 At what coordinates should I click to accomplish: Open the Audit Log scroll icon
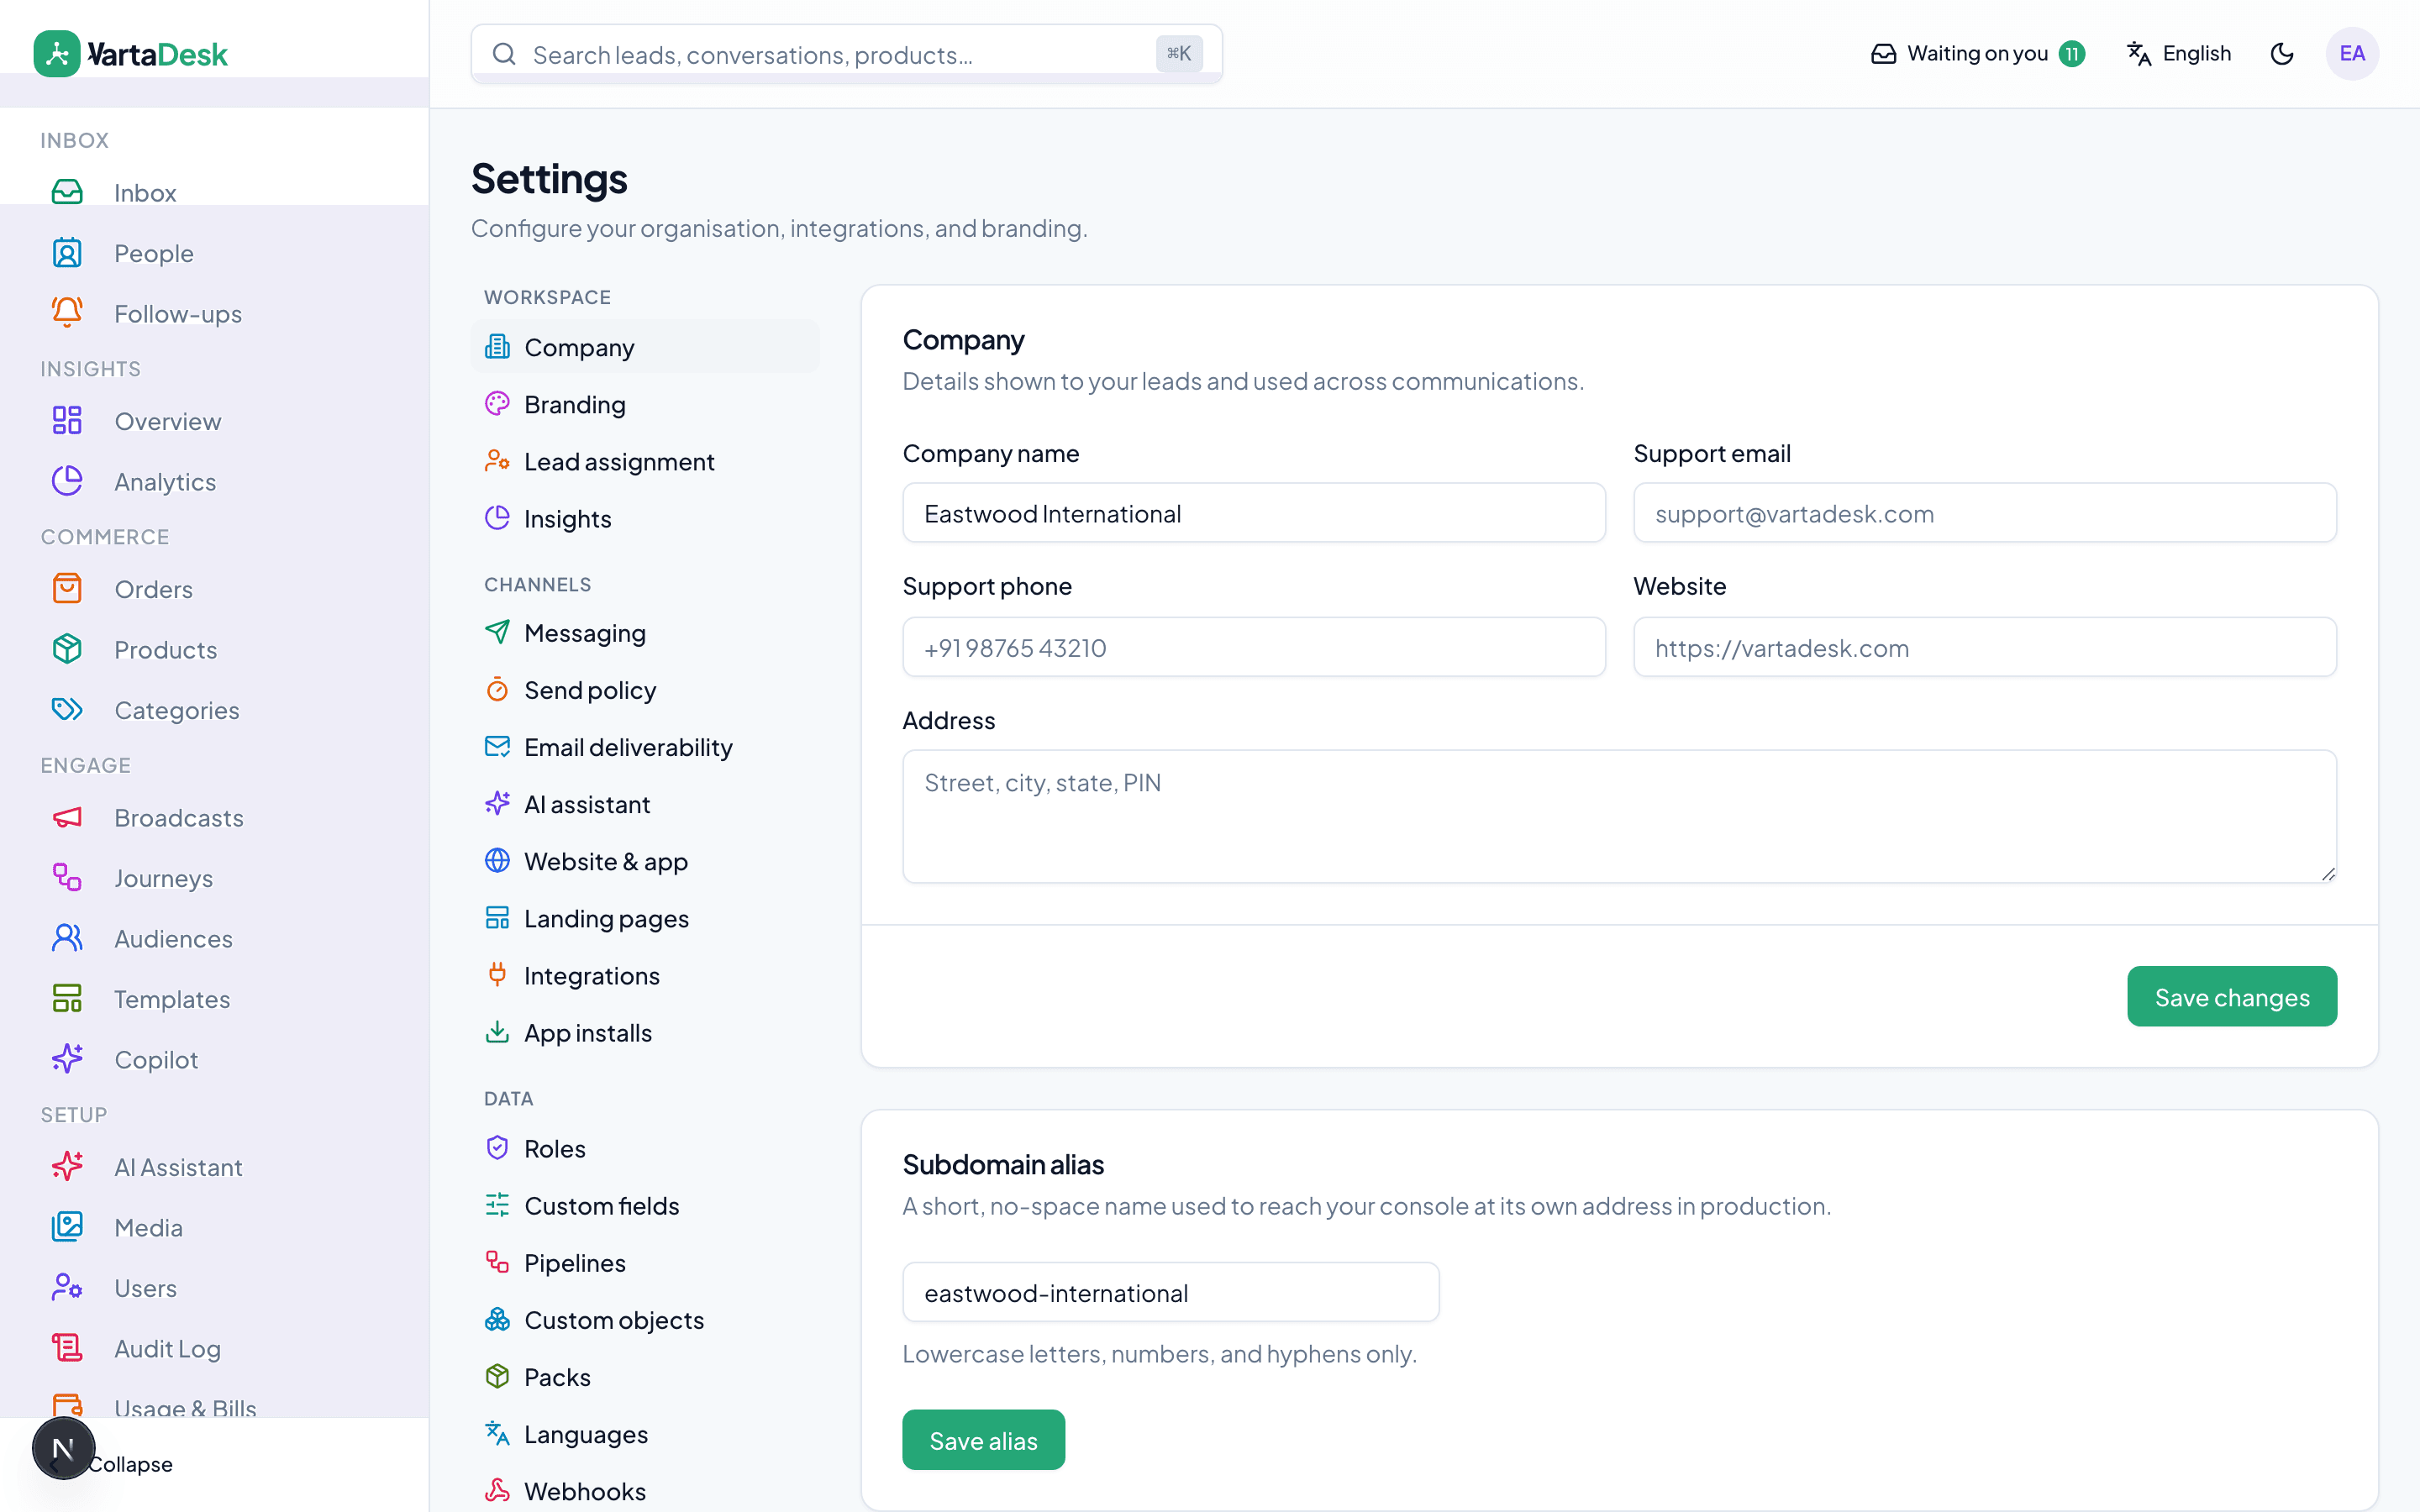pyautogui.click(x=67, y=1348)
